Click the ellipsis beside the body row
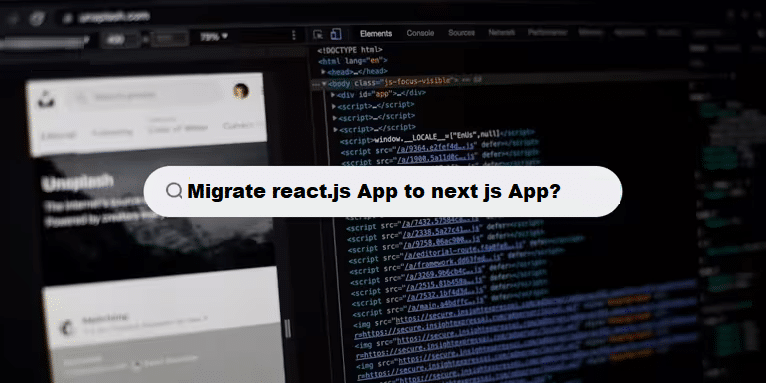Screen dimensions: 766x383 (x=316, y=84)
